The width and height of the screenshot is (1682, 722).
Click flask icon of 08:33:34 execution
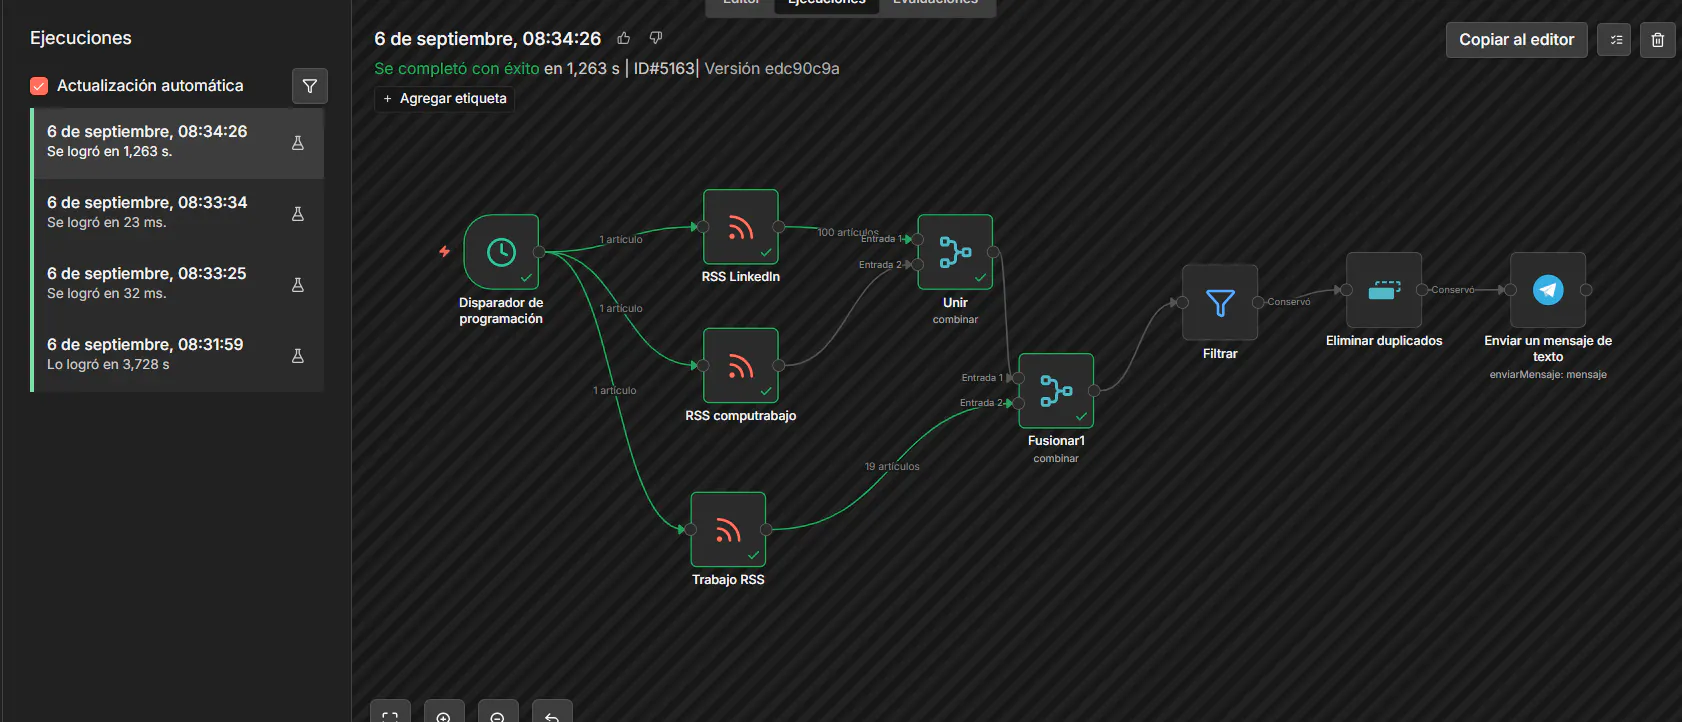(x=298, y=214)
